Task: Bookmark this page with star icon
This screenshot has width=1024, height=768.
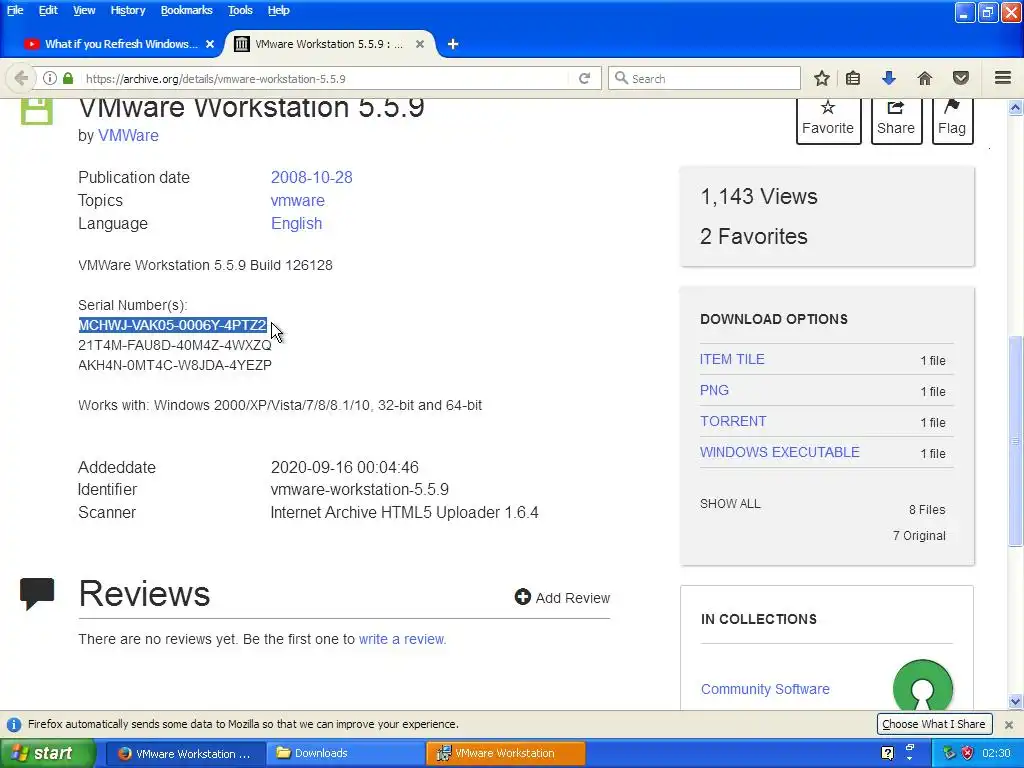Action: pyautogui.click(x=822, y=78)
